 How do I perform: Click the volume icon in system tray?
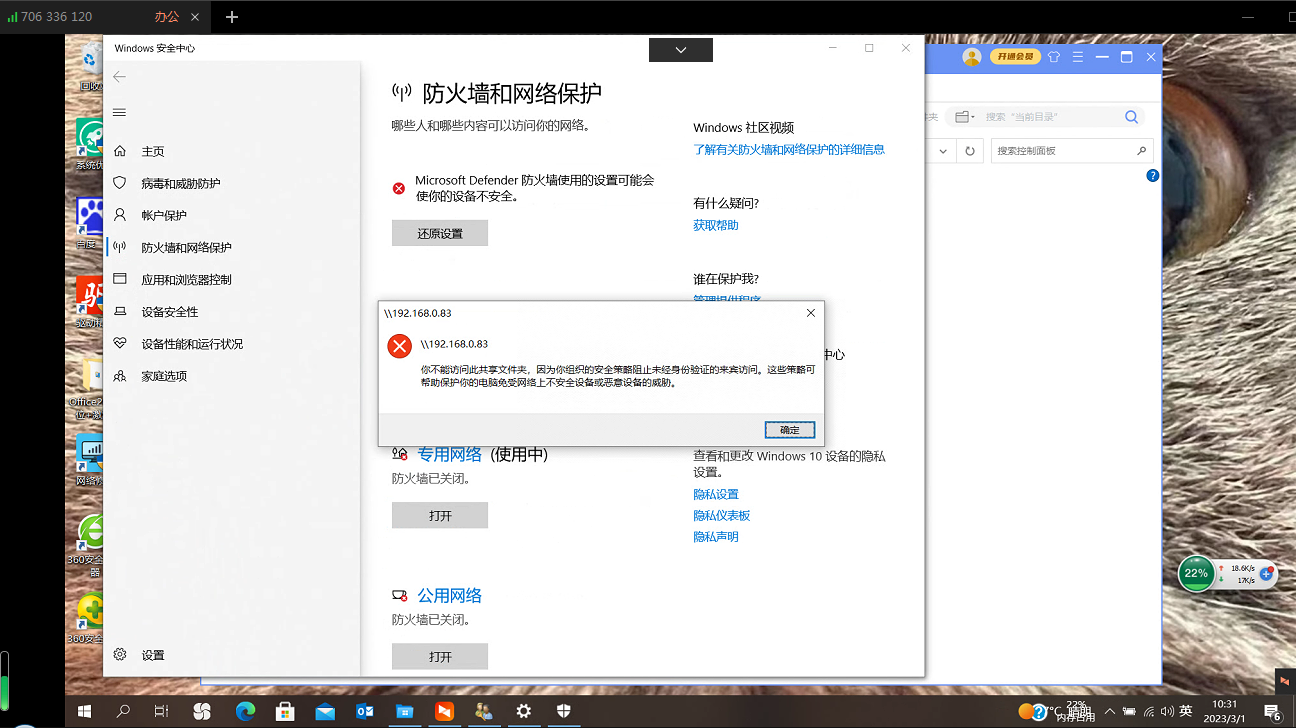(1168, 711)
